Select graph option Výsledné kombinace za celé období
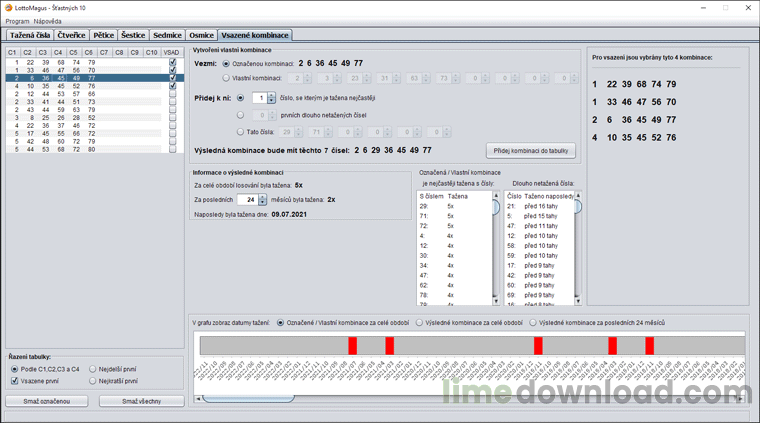 (419, 323)
